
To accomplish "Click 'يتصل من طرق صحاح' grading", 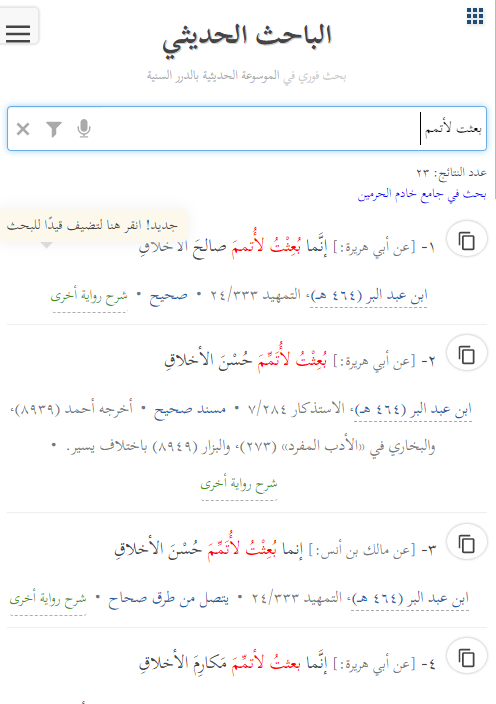I will 168,599.
